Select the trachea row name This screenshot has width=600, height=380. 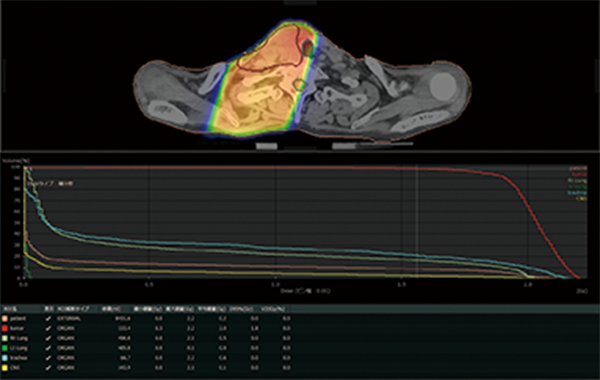[x=18, y=358]
